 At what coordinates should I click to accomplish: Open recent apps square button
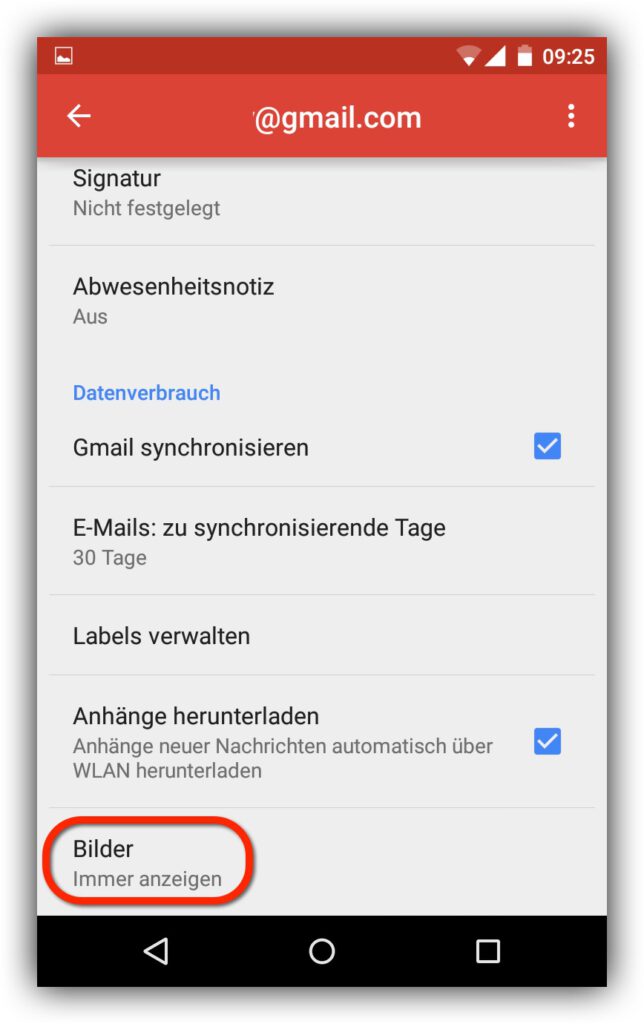pyautogui.click(x=488, y=951)
